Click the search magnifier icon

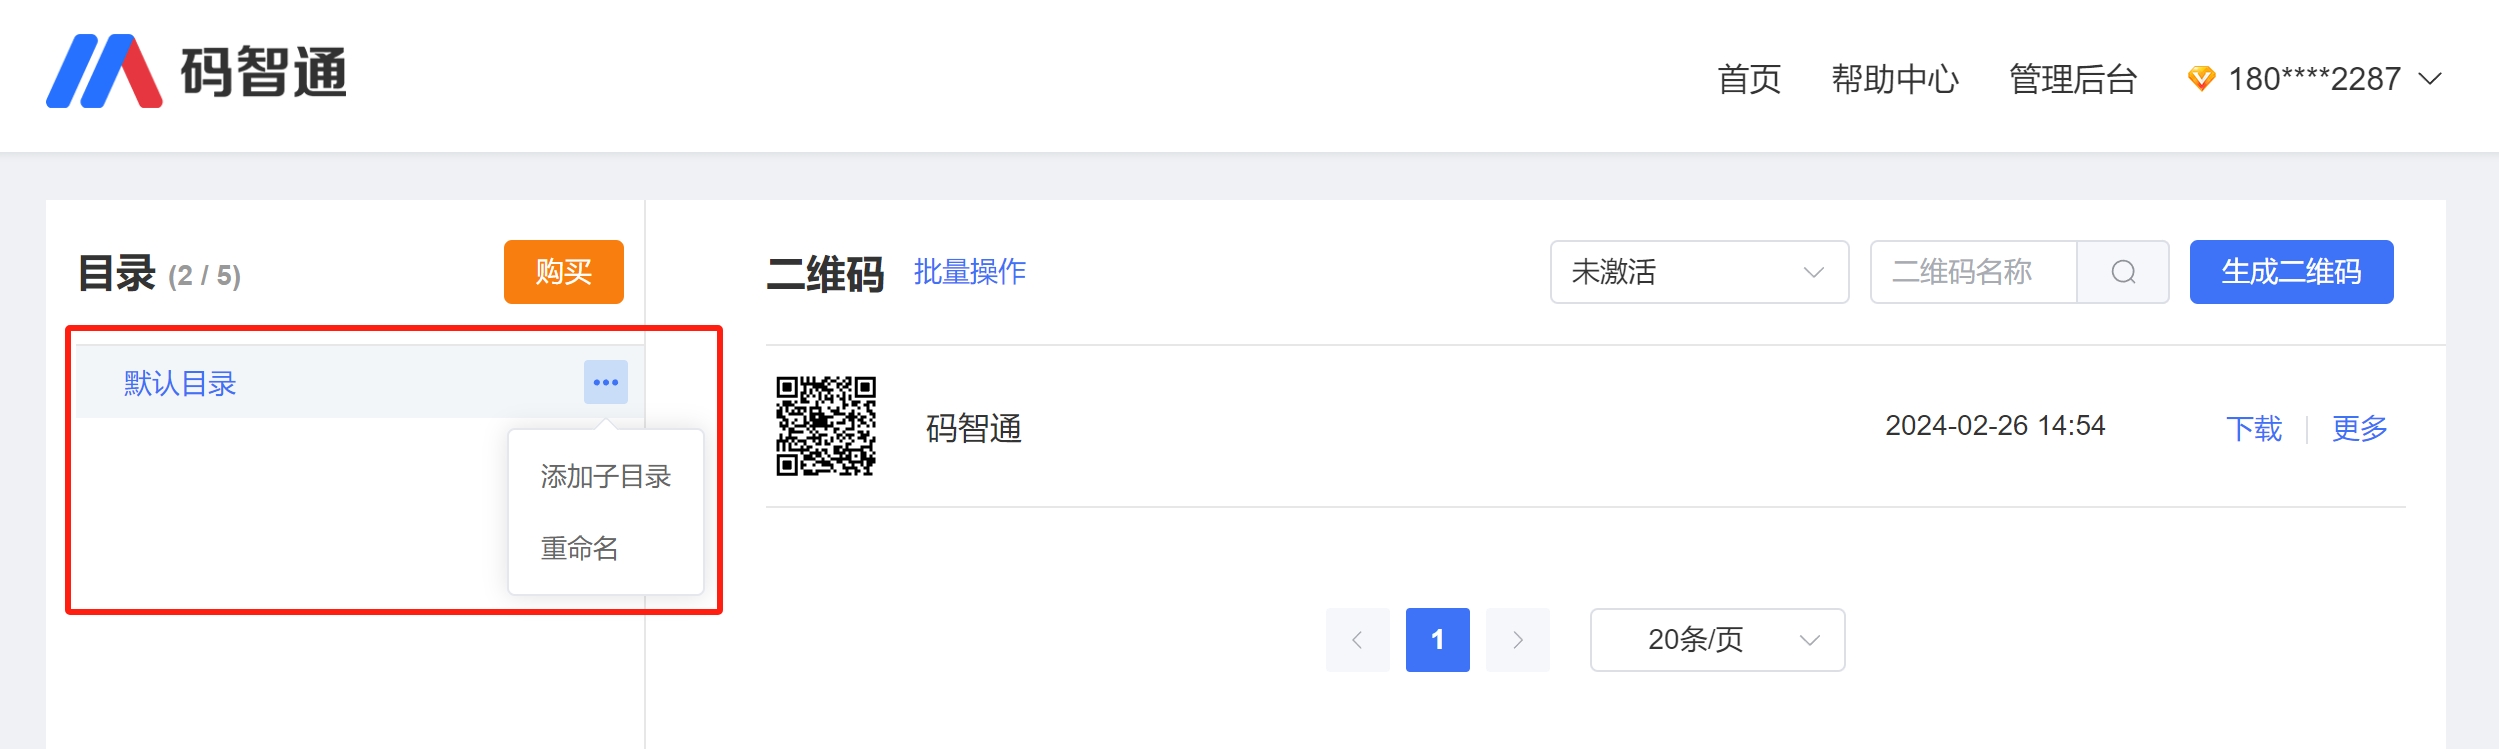pos(2123,272)
